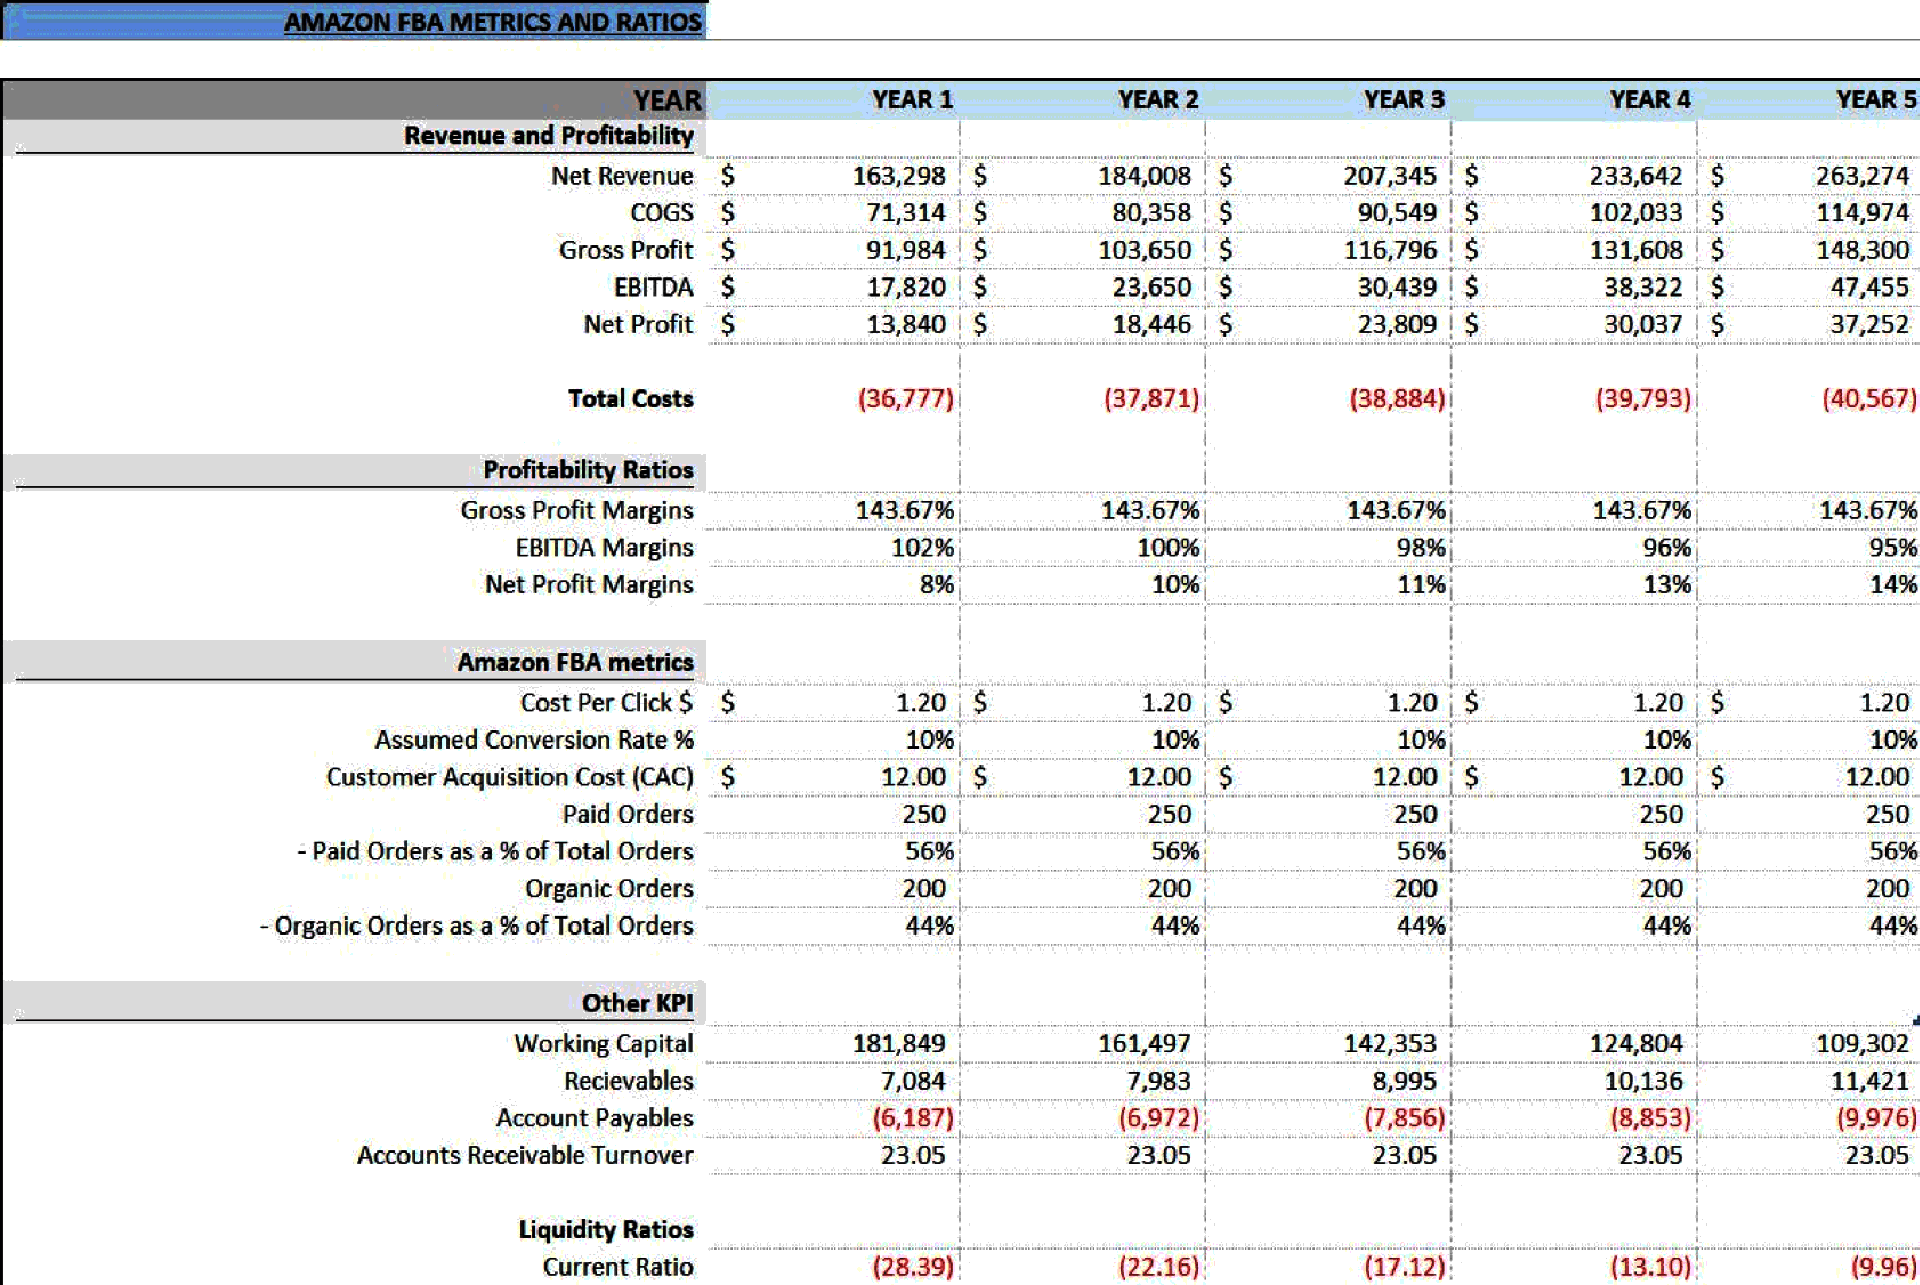Click the Accounts Receivable Turnover row label
The image size is (1920, 1285).
527,1155
